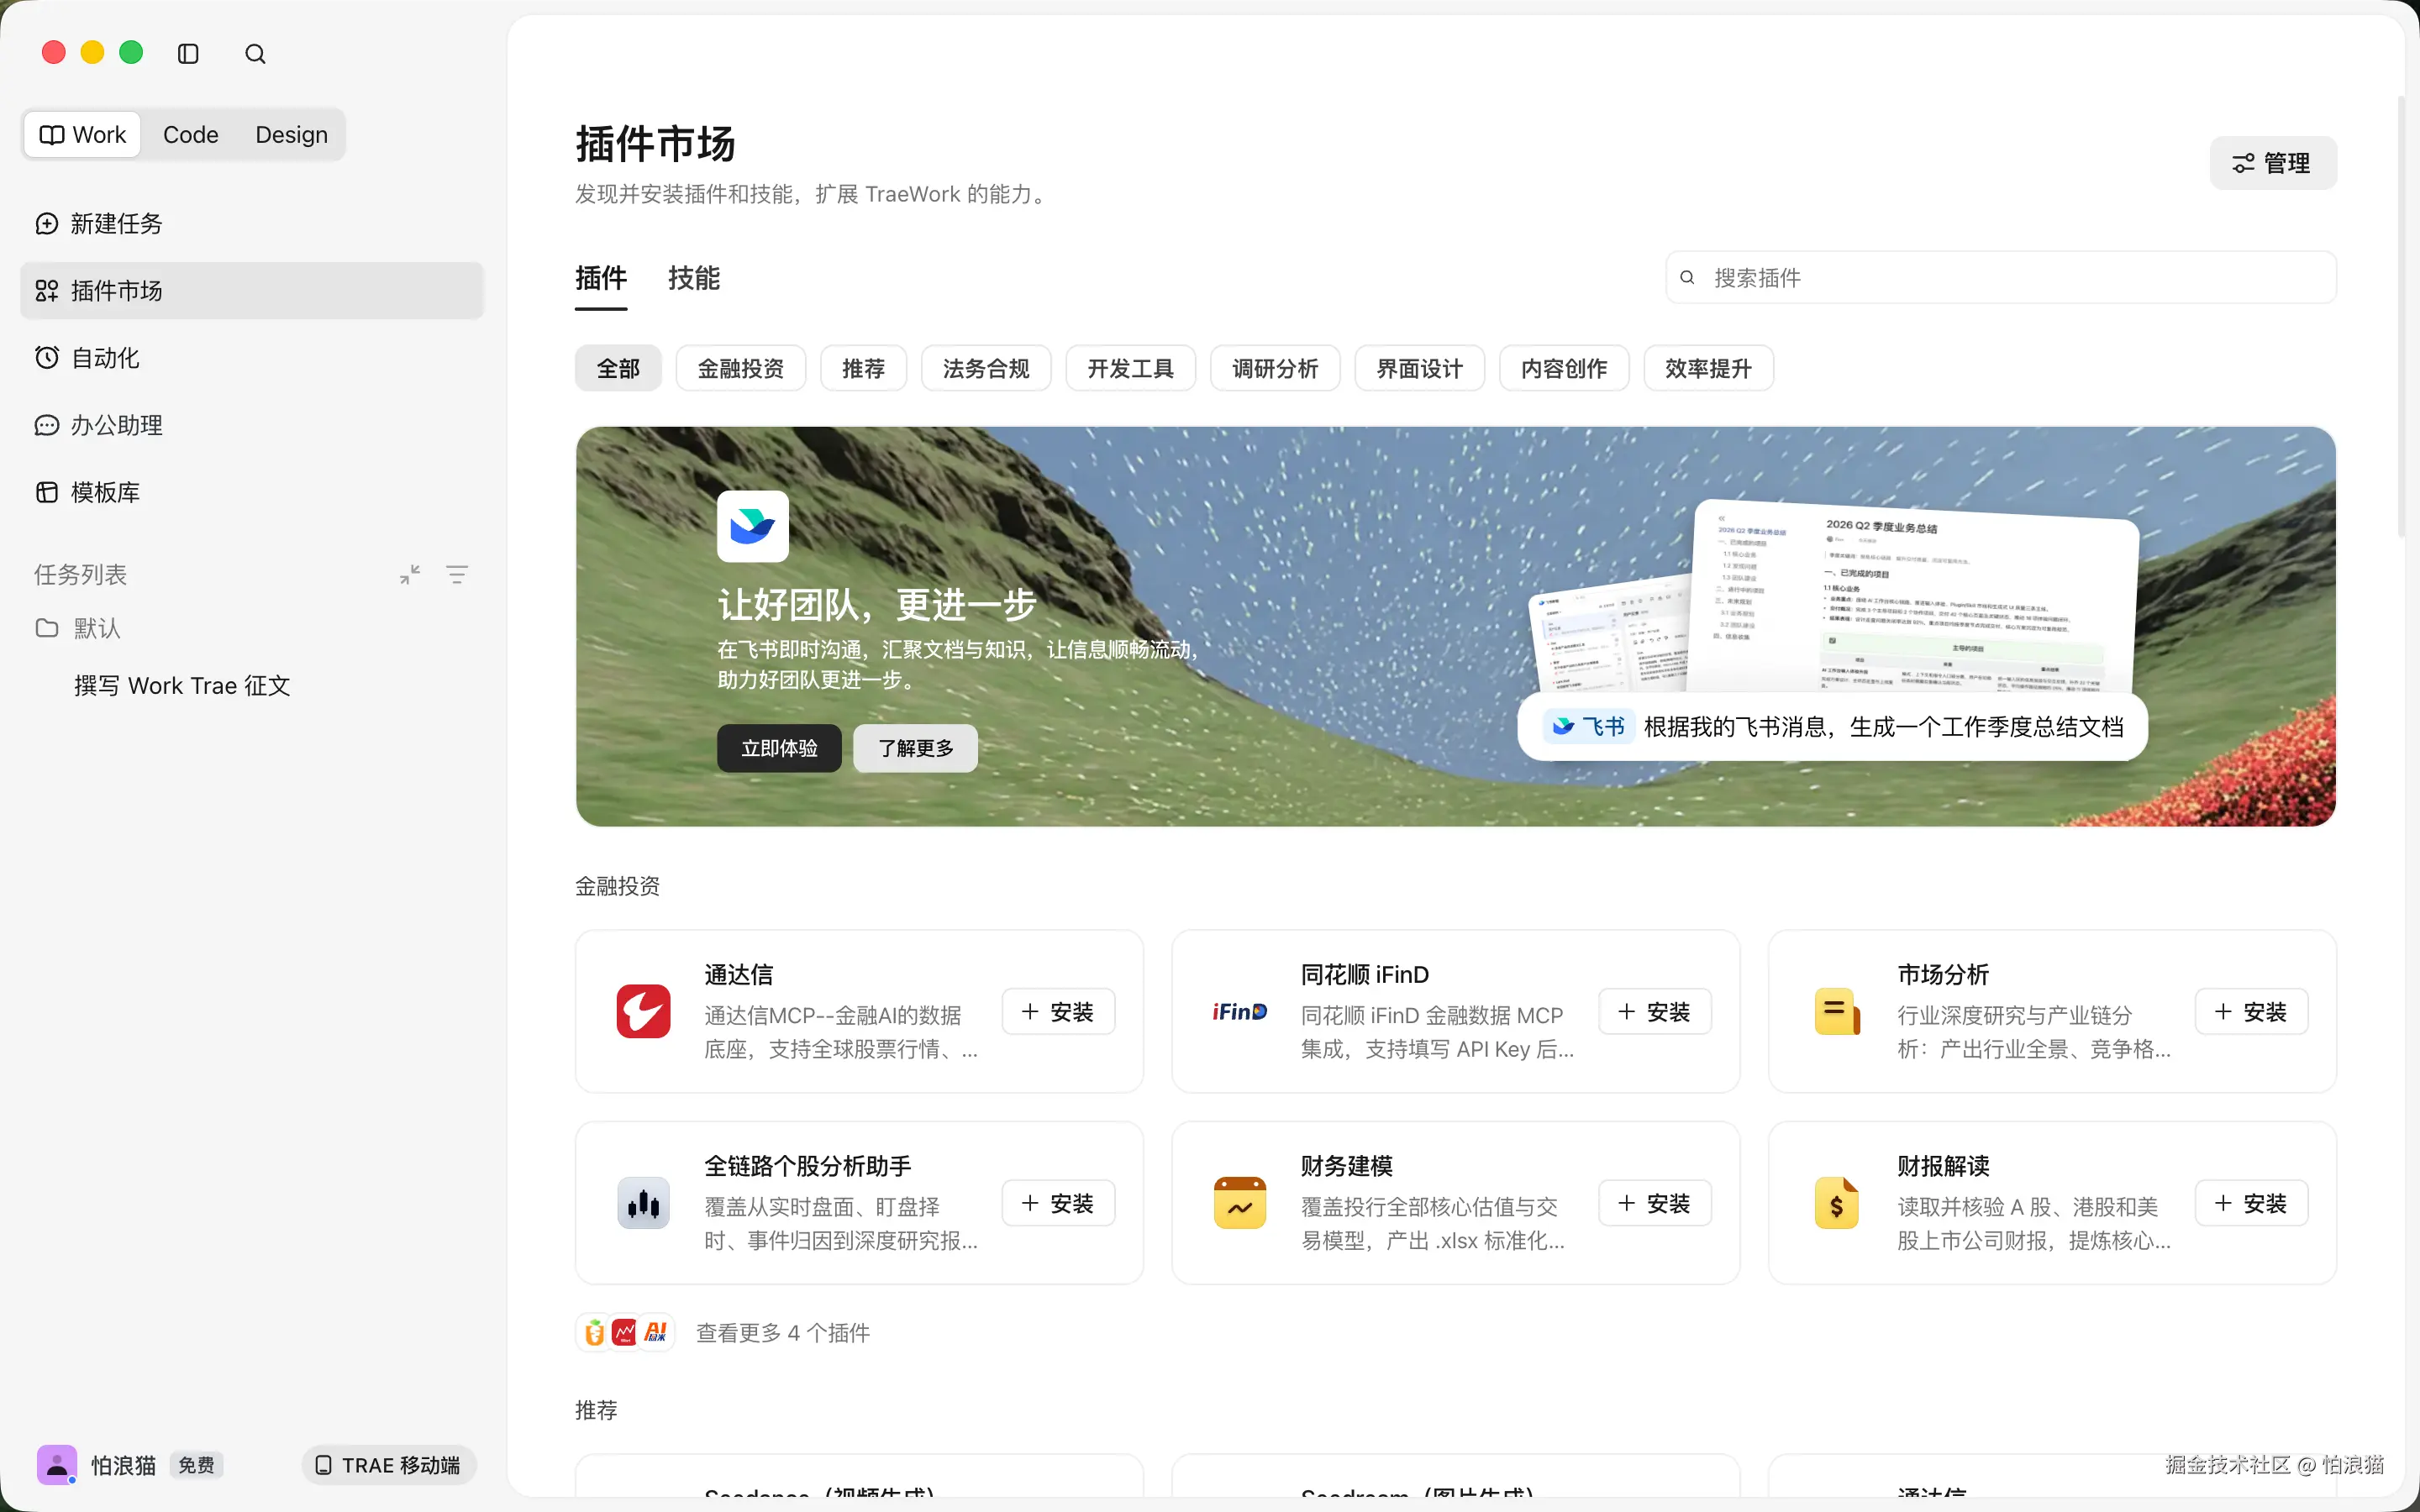This screenshot has width=2420, height=1512.
Task: Open the task list filter icon
Action: 457,574
